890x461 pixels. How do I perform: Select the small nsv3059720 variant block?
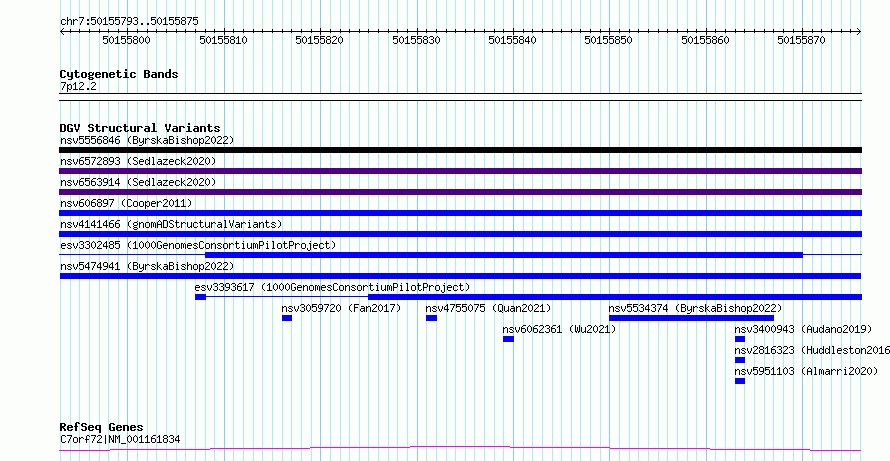pyautogui.click(x=287, y=318)
